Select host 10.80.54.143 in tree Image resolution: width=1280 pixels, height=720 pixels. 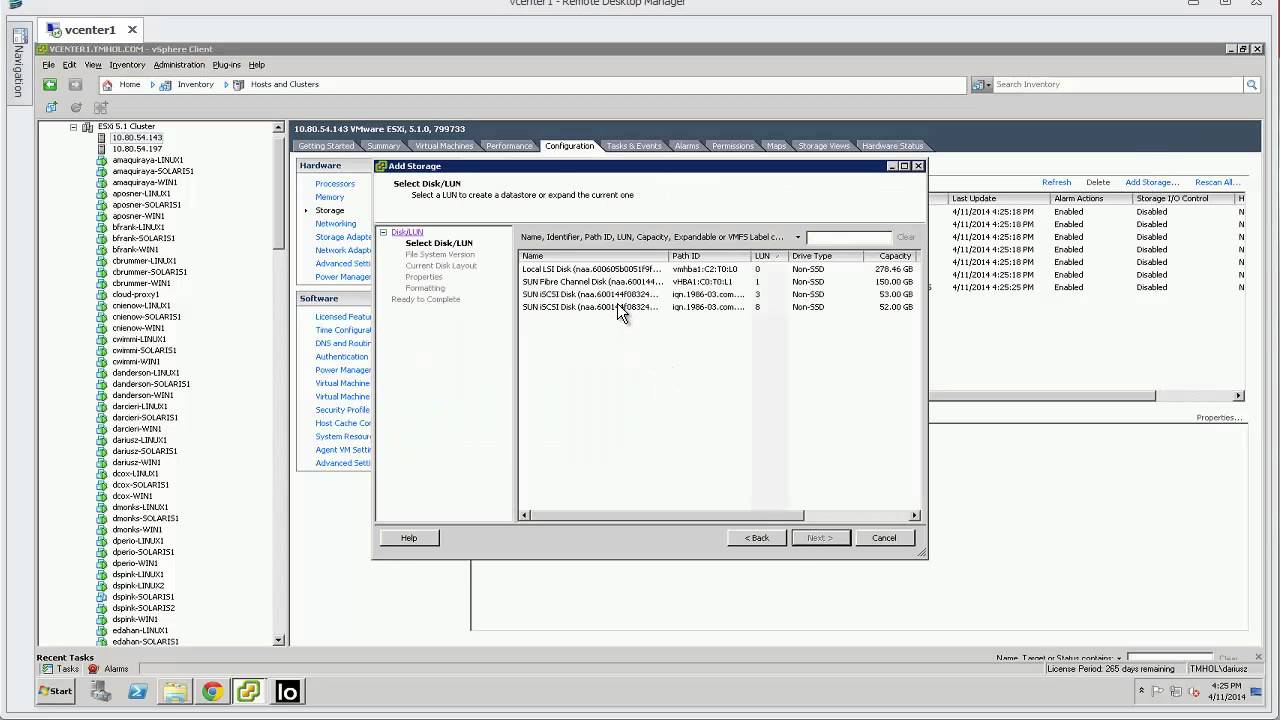click(x=137, y=138)
